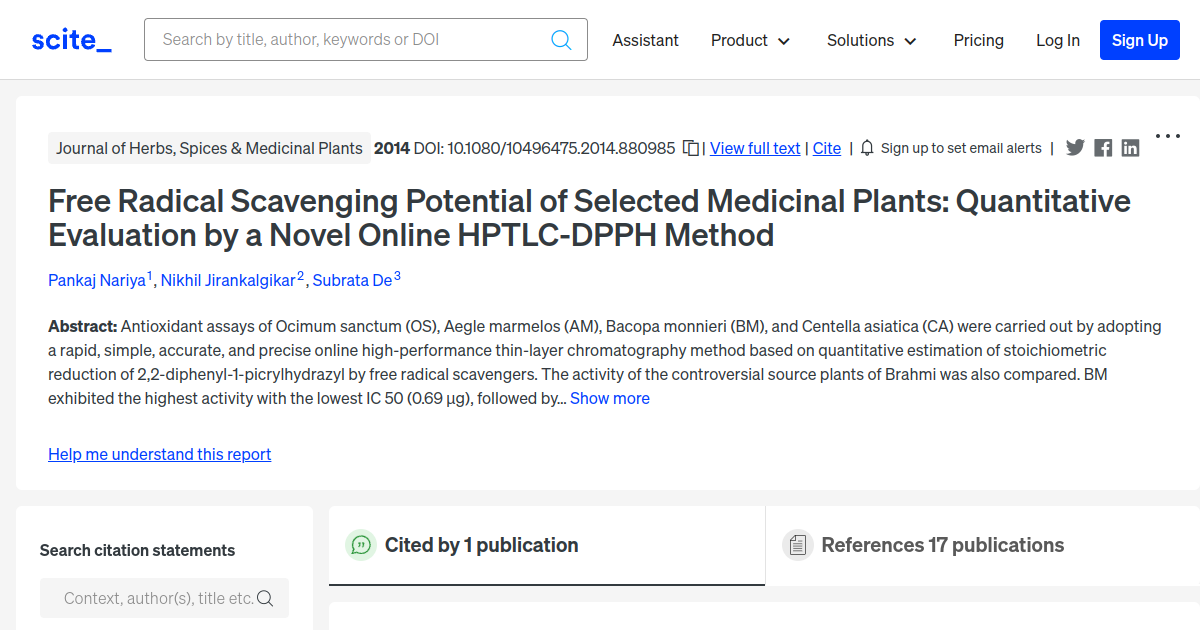Viewport: 1200px width, 630px height.
Task: Share the report on Facebook
Action: [1103, 148]
